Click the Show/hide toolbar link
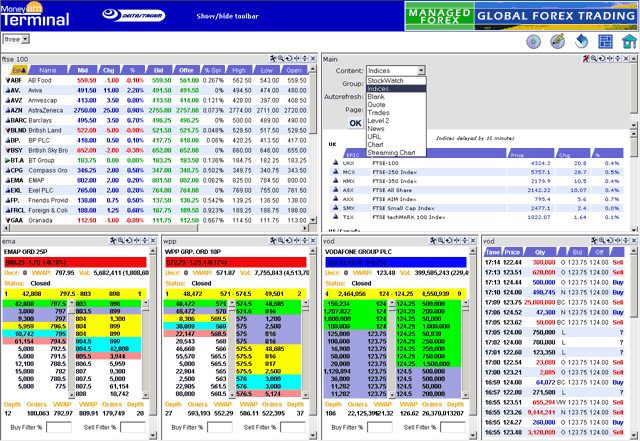This screenshot has height=441, width=640. coord(227,15)
